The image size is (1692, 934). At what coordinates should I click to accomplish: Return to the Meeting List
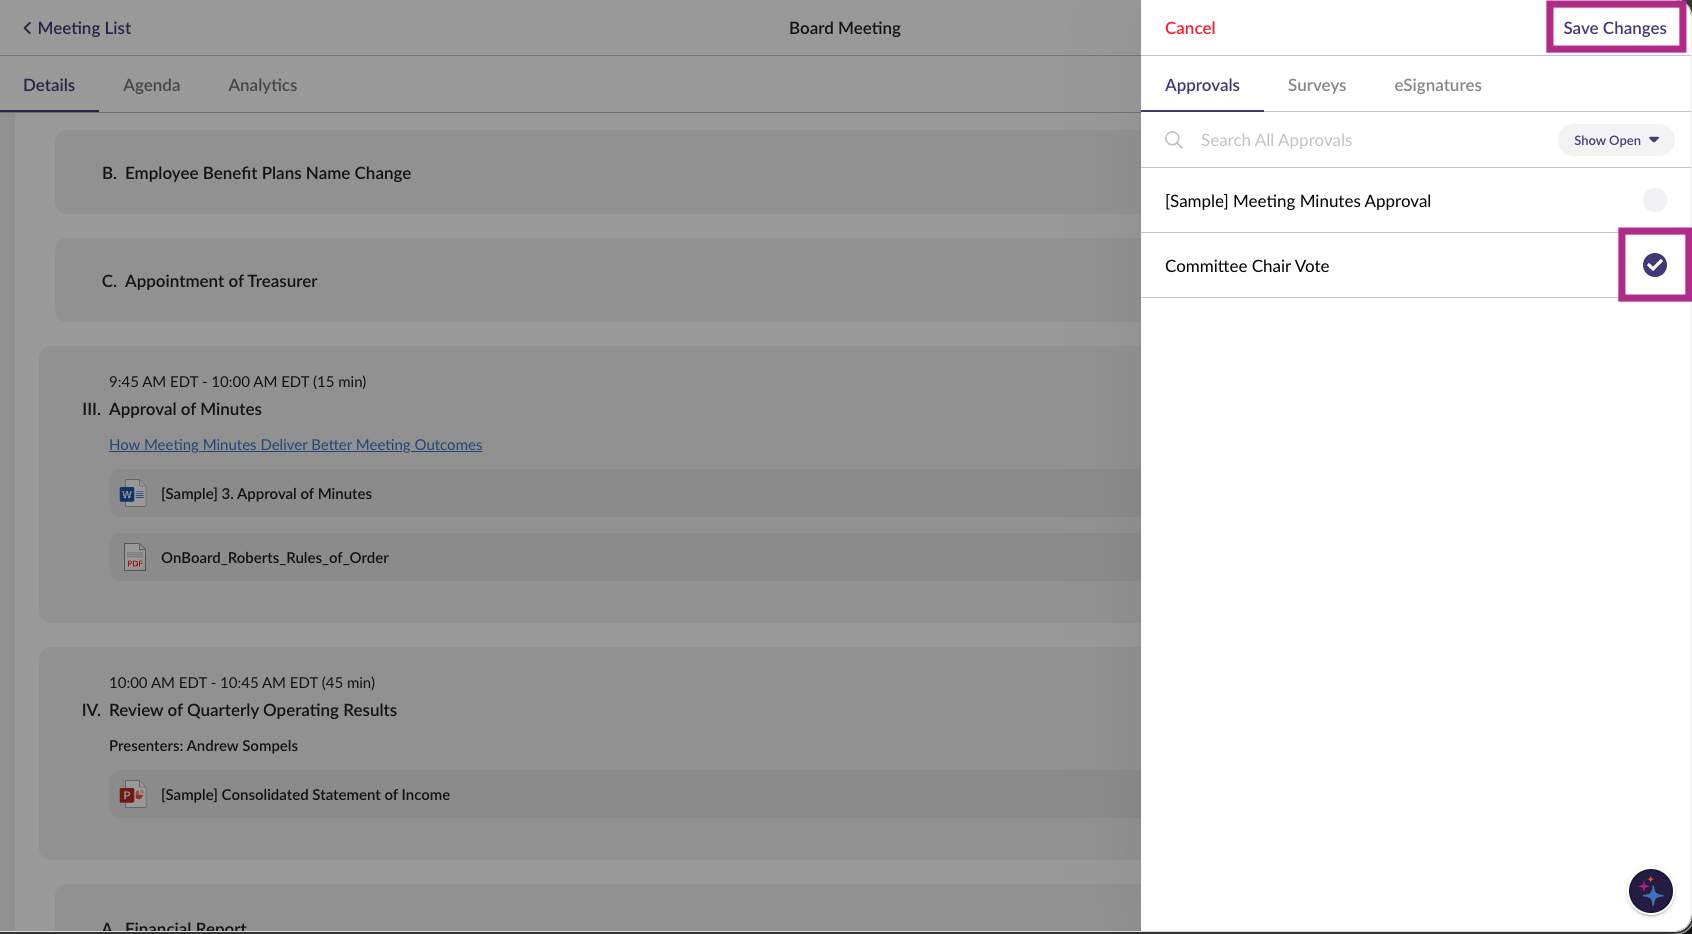click(76, 27)
